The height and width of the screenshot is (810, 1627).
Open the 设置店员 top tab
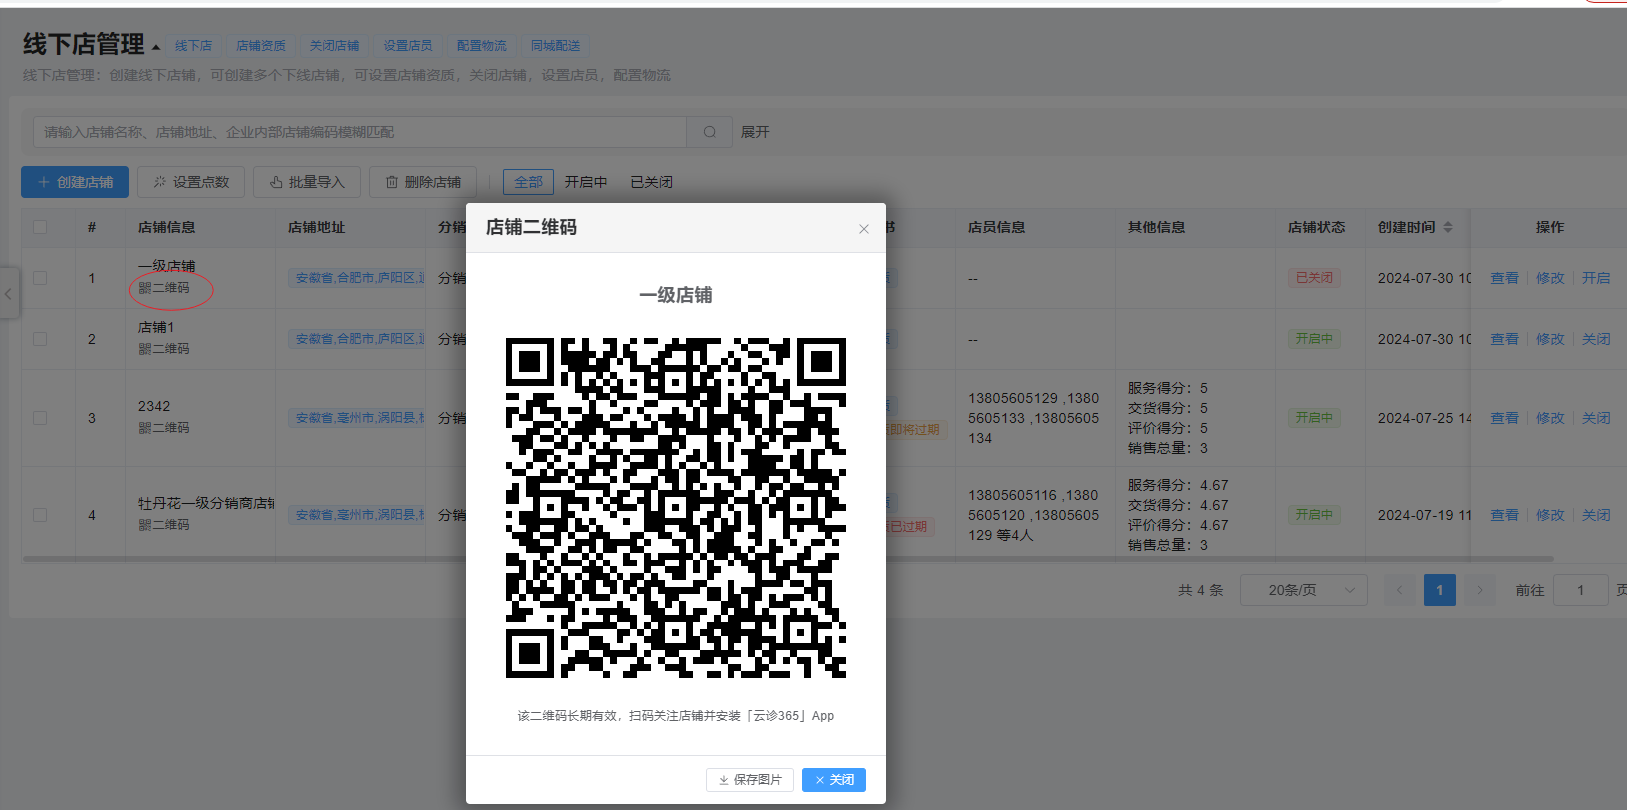(x=408, y=46)
